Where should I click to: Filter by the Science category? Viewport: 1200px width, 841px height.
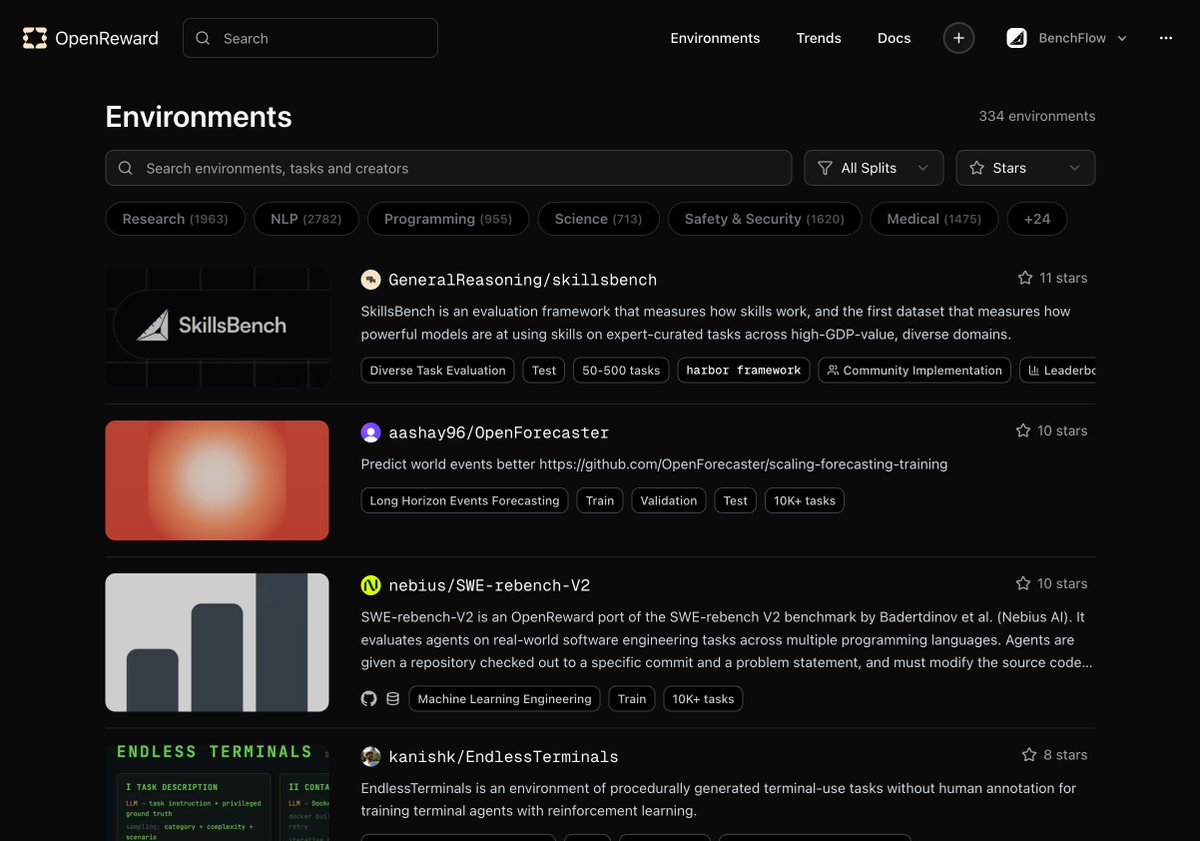[x=599, y=219]
